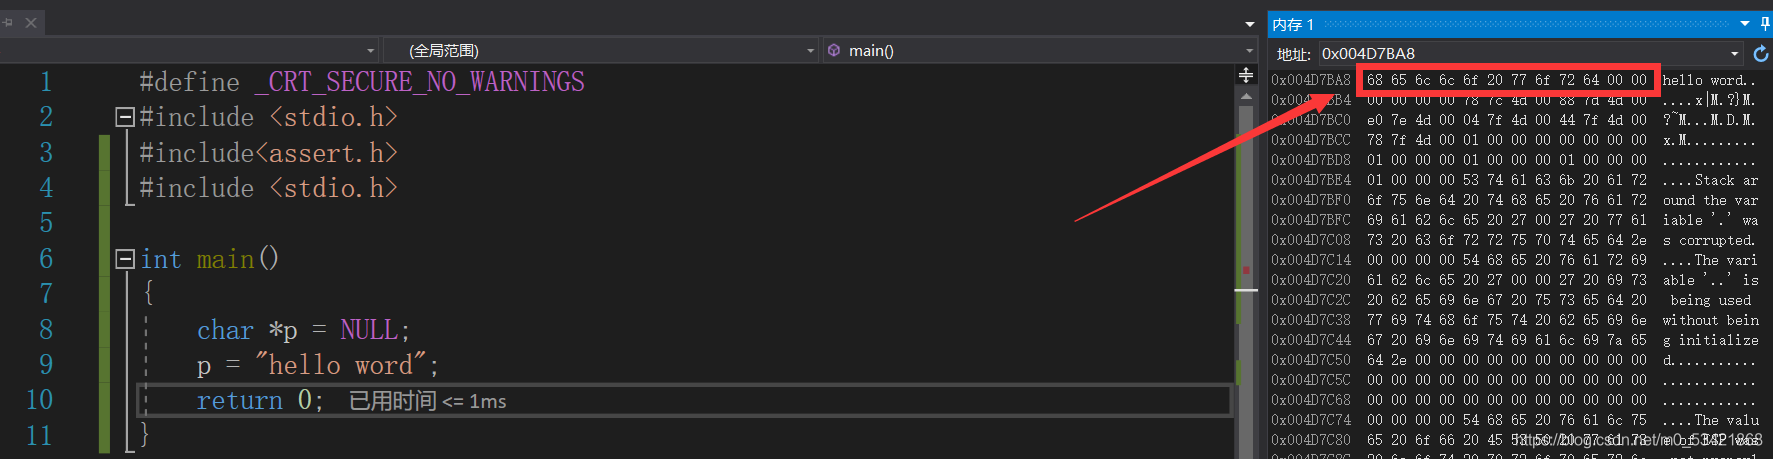Screen dimensions: 1773x459
Task: Click the "s corrupted." ASCII text
Action: pos(1710,240)
